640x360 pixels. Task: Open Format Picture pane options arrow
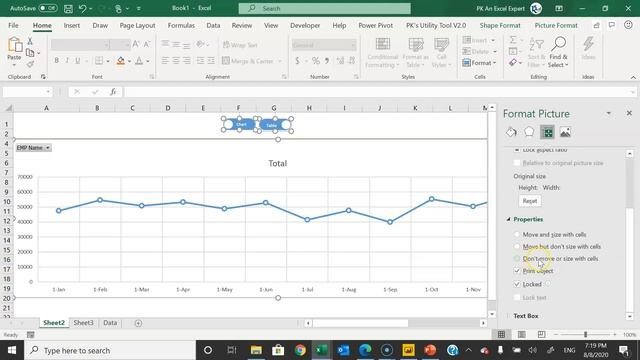[x=609, y=113]
